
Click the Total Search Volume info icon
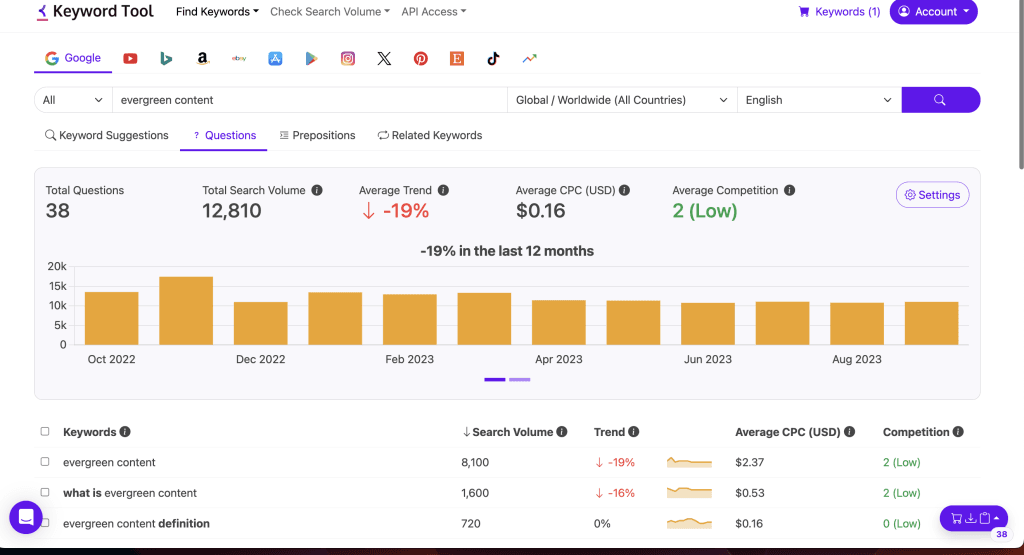317,190
